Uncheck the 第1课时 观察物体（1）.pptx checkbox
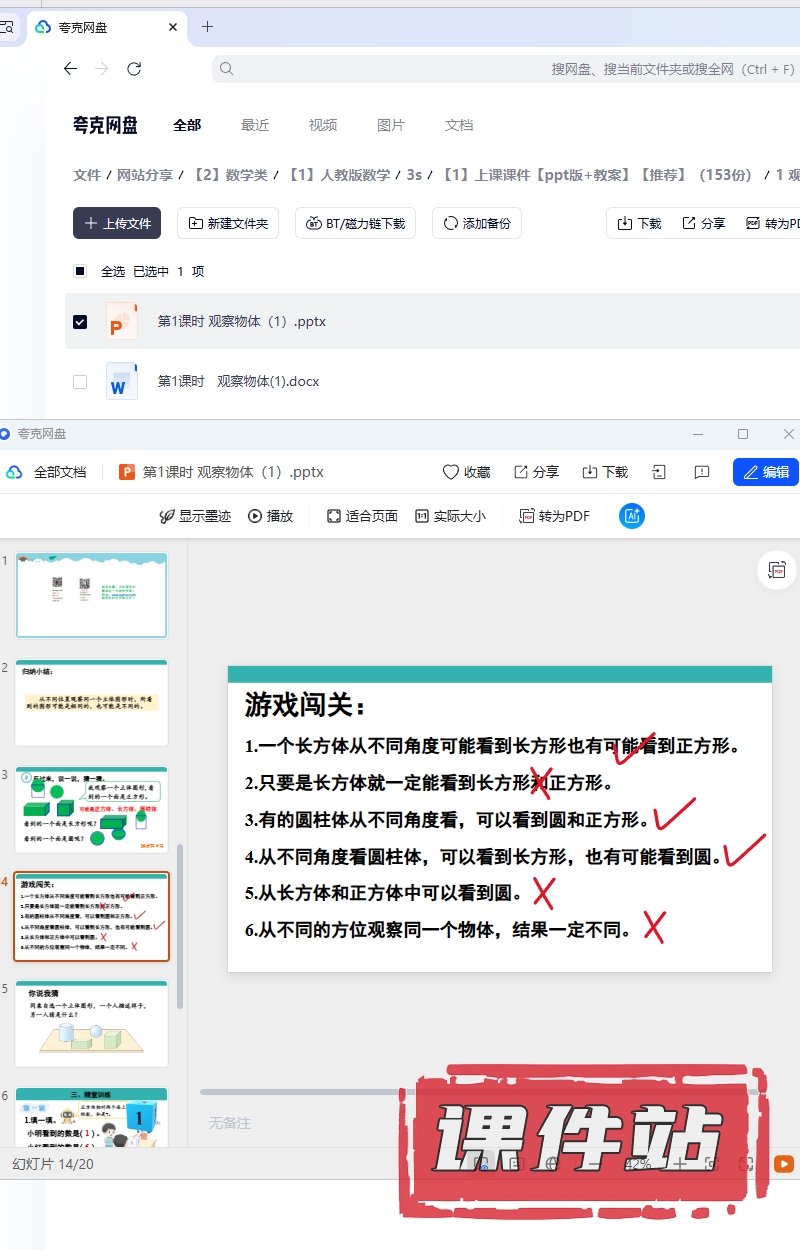The width and height of the screenshot is (800, 1250). (x=80, y=322)
